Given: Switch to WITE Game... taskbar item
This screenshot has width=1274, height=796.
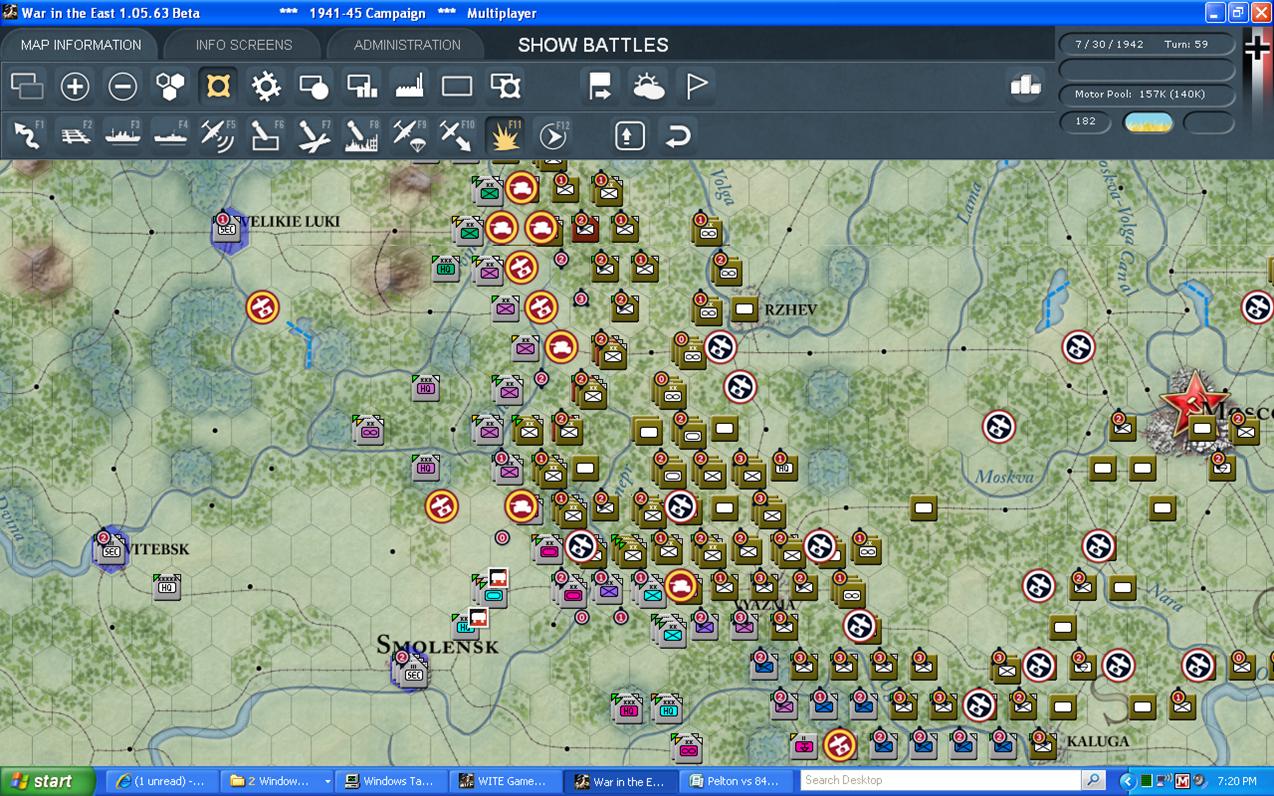Looking at the screenshot, I should 505,781.
